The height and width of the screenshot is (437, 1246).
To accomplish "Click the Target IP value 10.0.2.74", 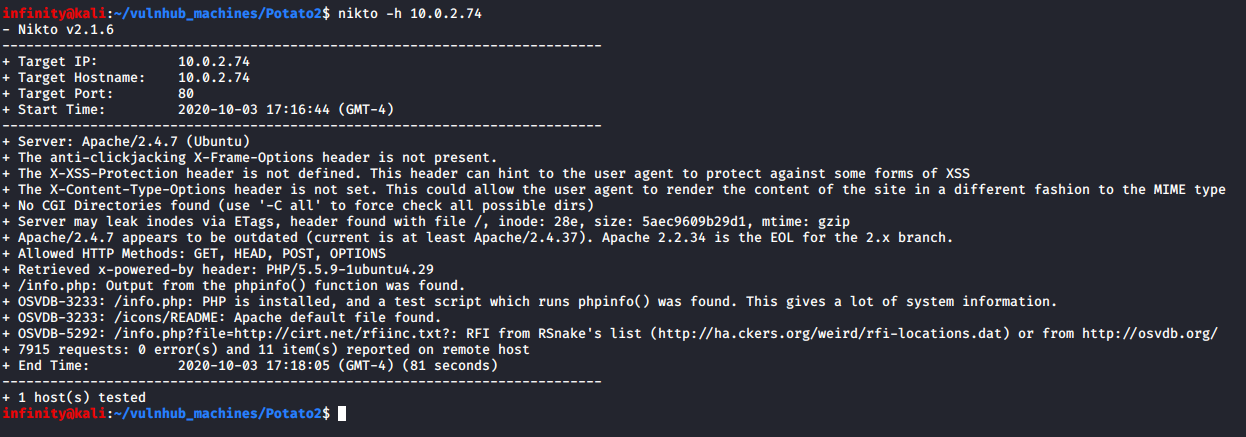I will (213, 62).
